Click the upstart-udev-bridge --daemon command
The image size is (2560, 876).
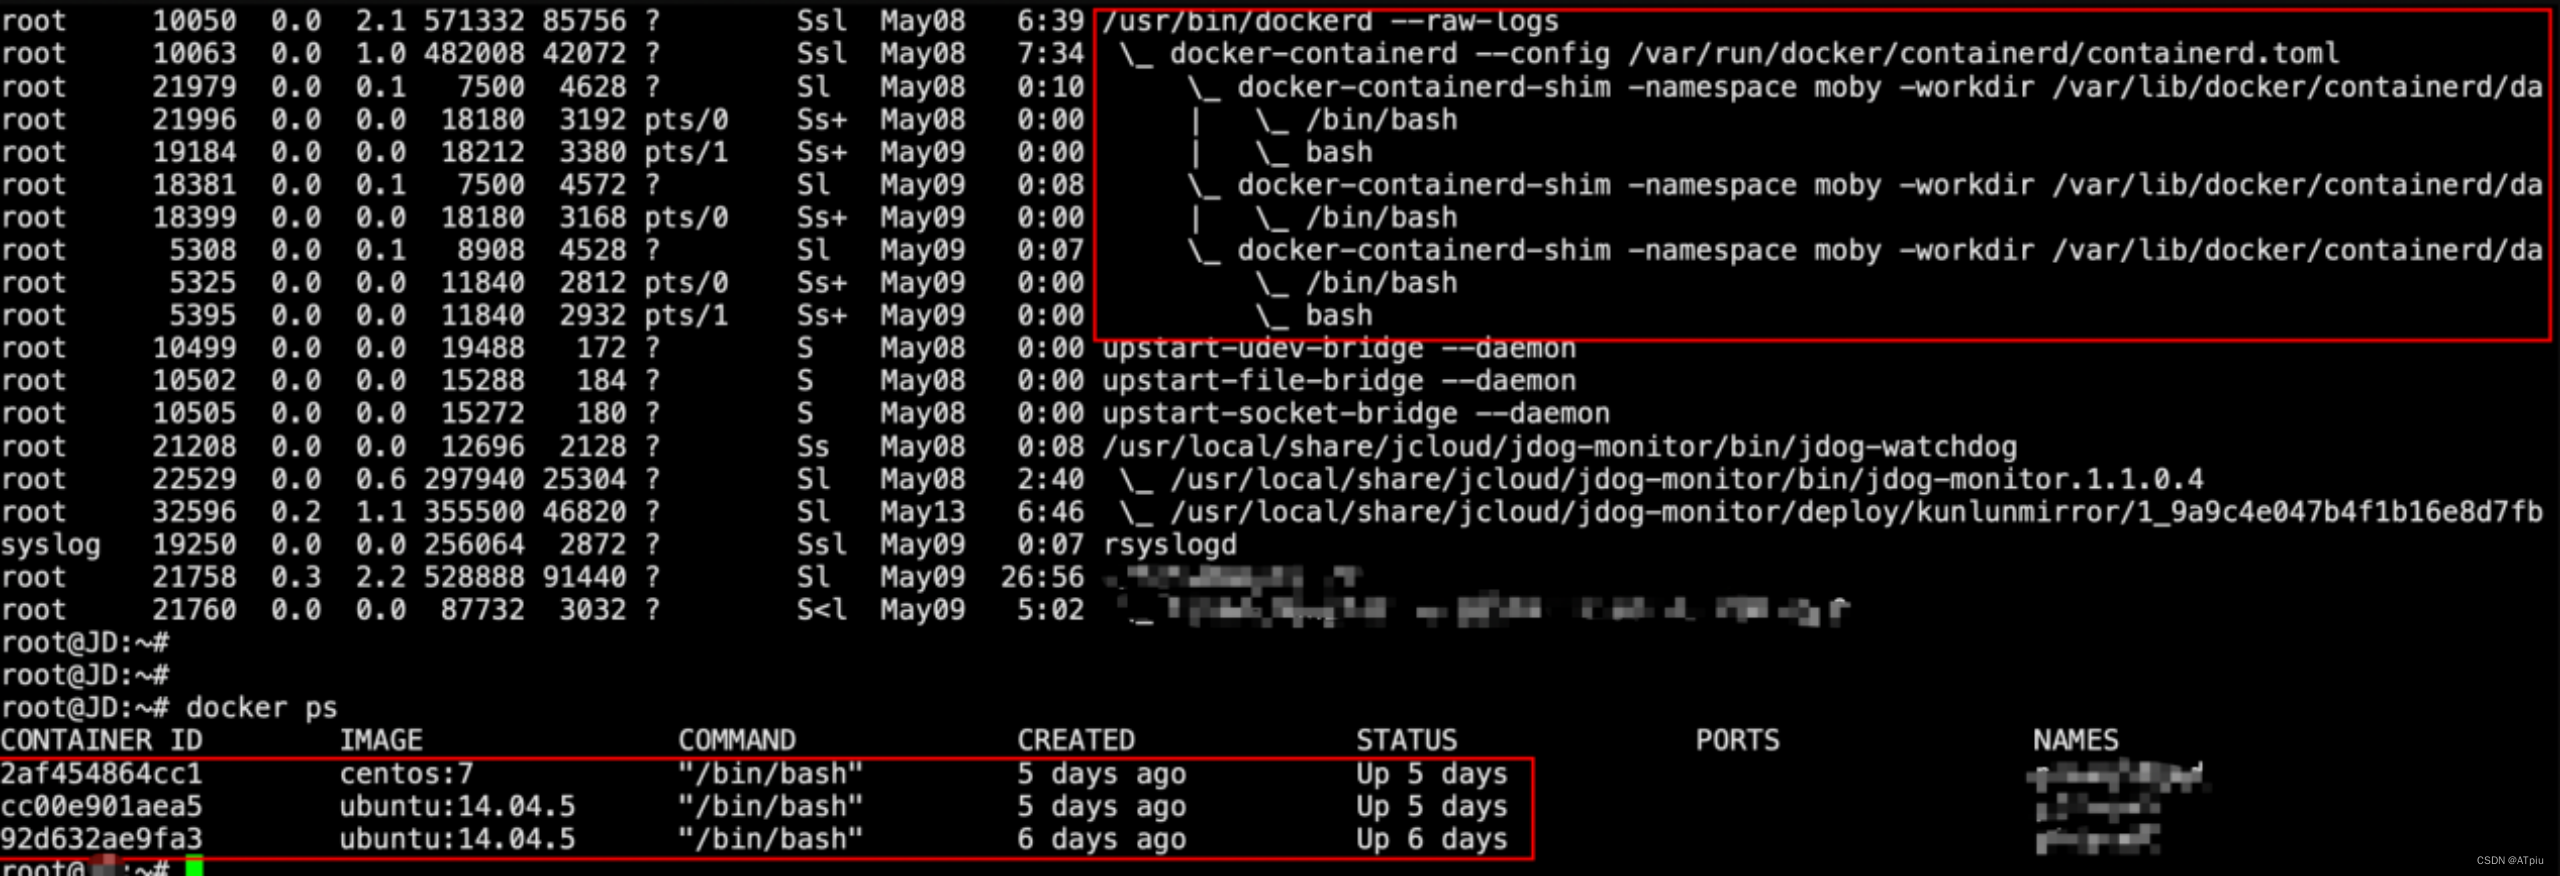(x=1339, y=348)
